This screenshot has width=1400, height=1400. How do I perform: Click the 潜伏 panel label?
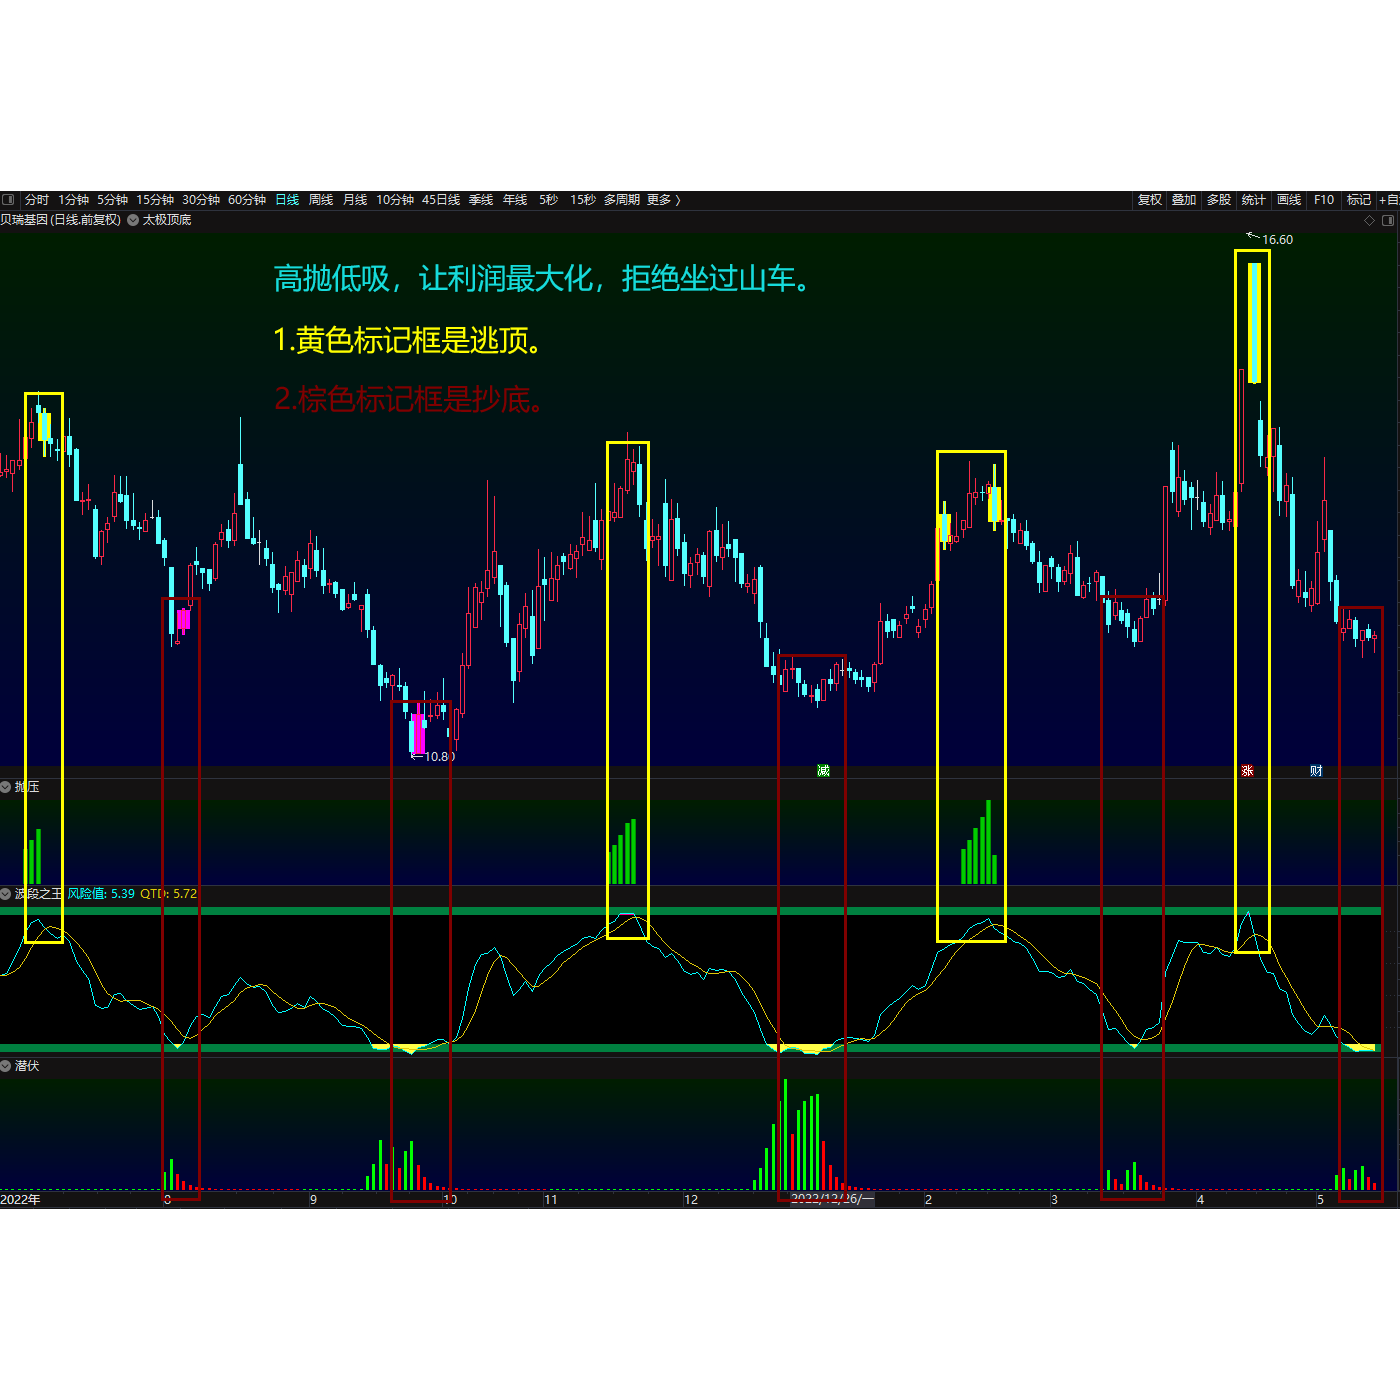pyautogui.click(x=27, y=1066)
